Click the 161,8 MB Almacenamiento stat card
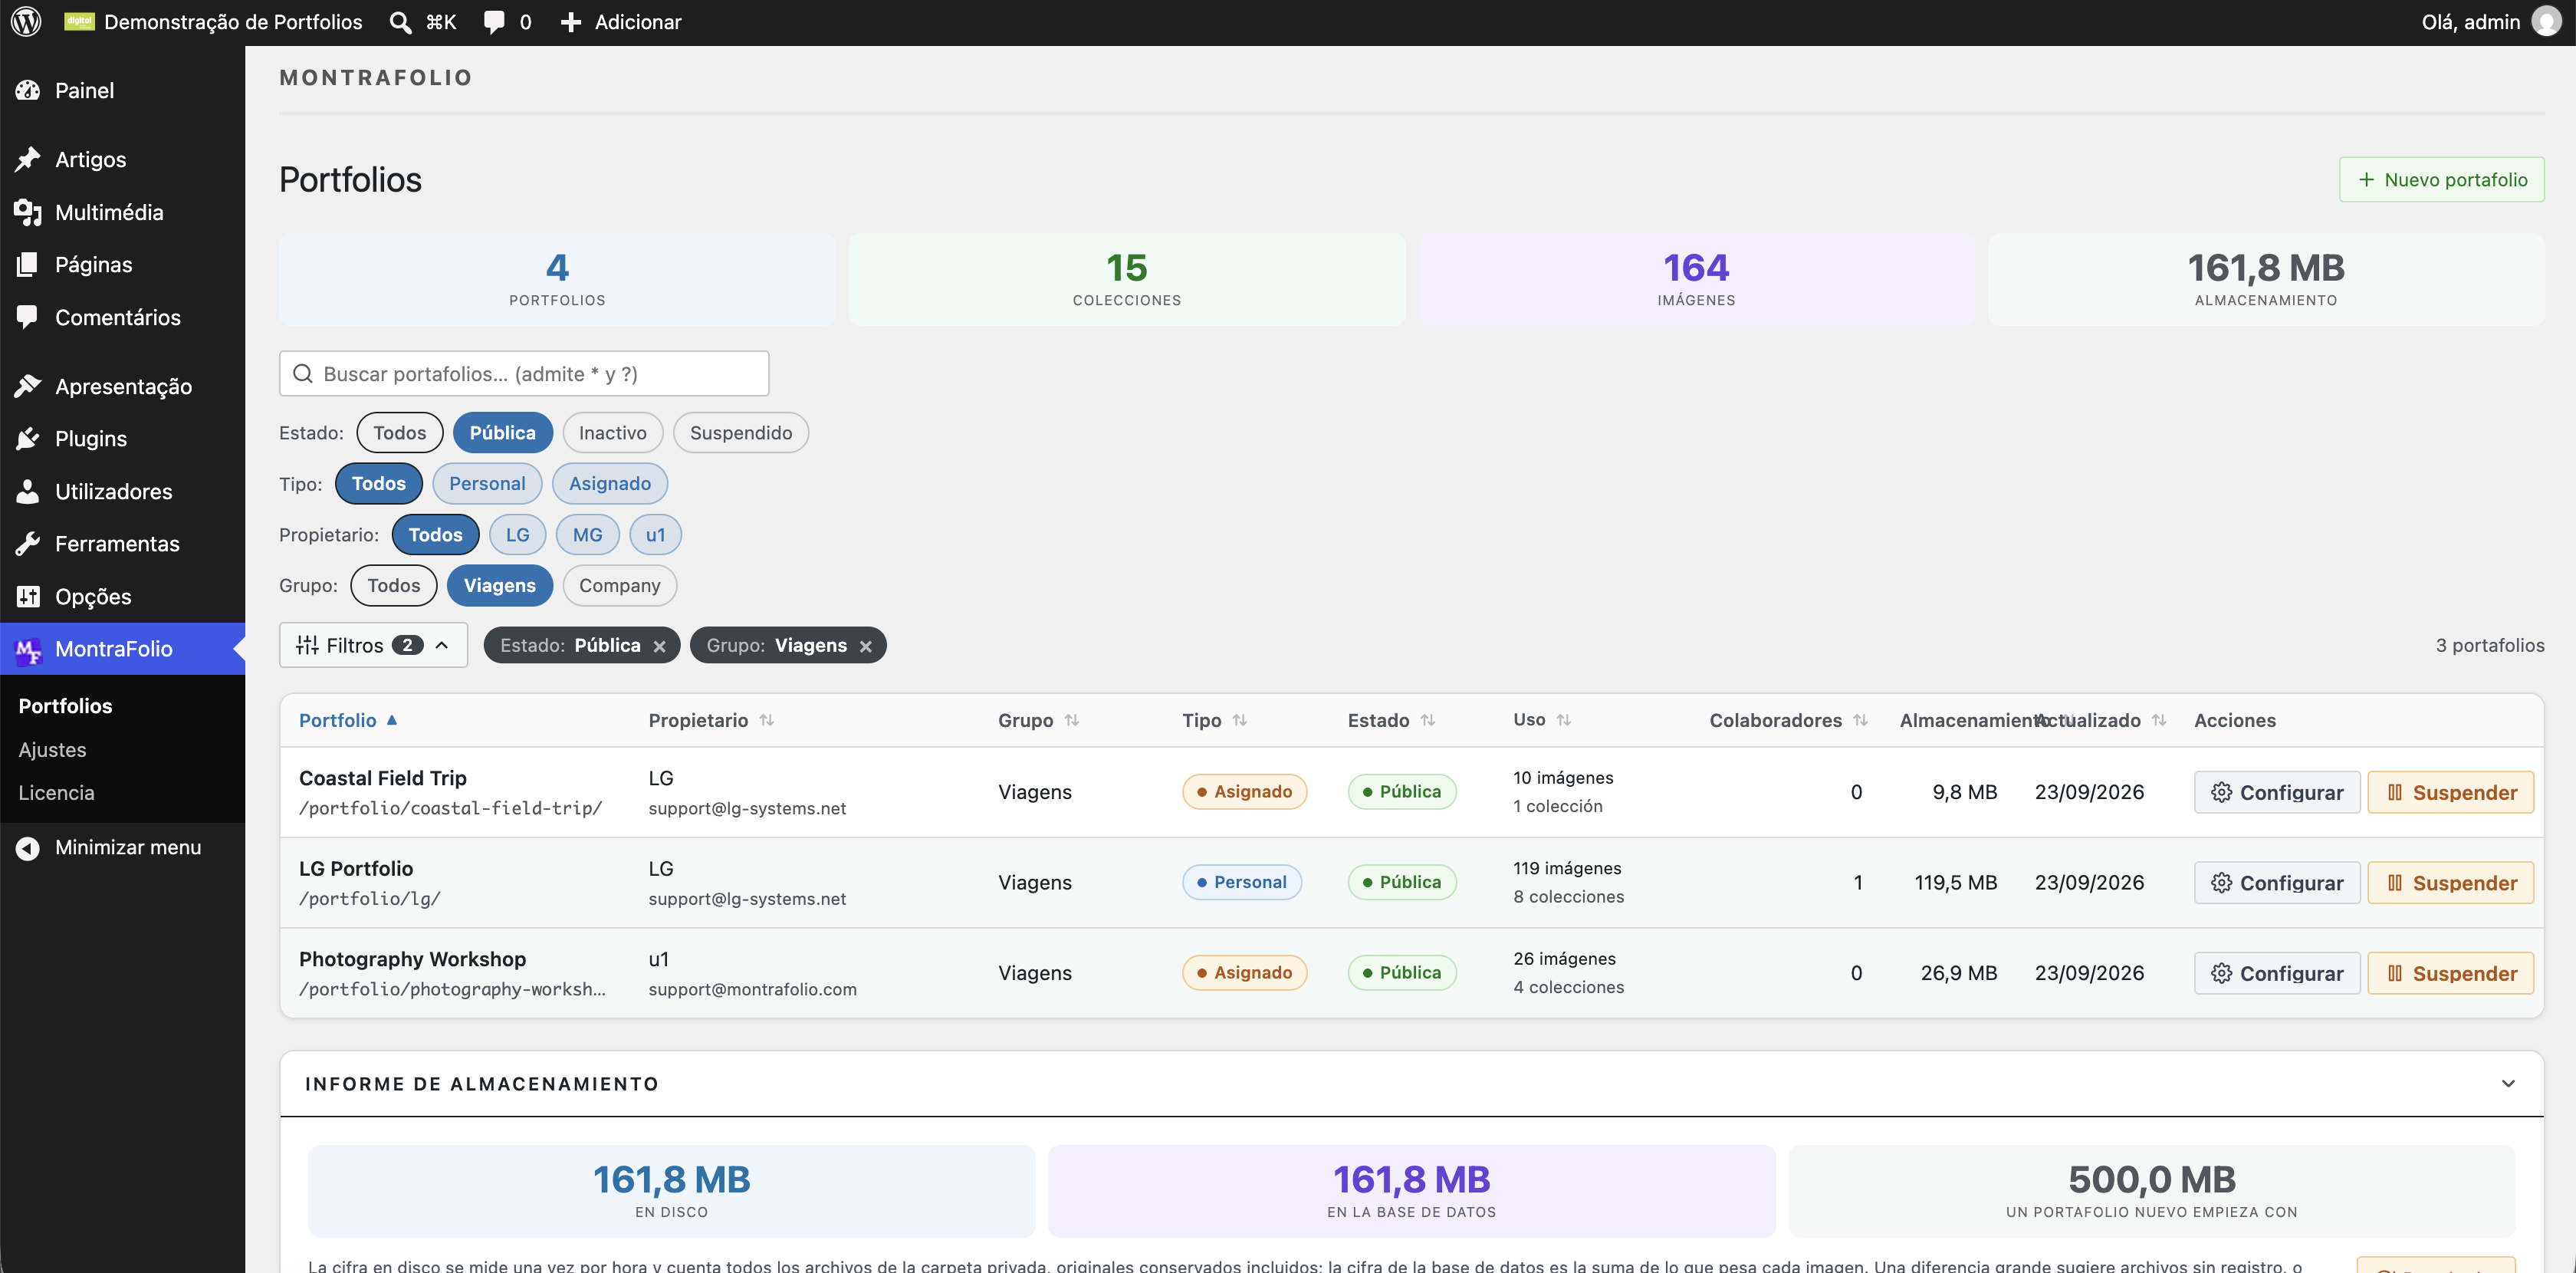Screen dimensions: 2576x1273 (x=2265, y=279)
